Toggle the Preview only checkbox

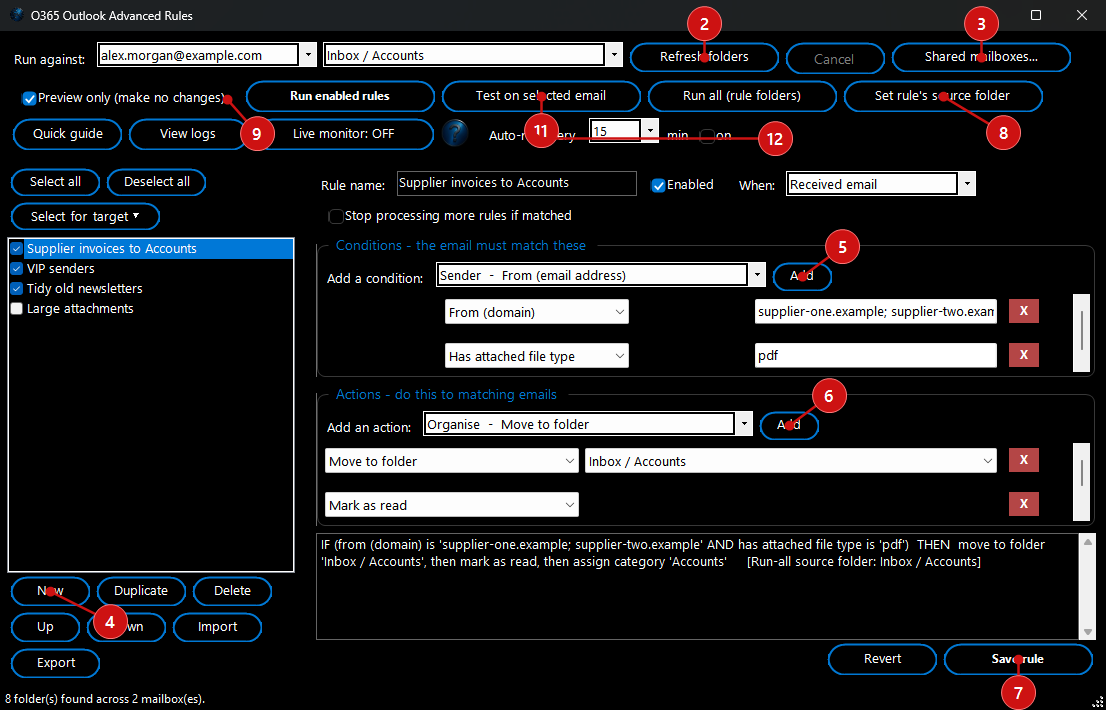(x=29, y=99)
